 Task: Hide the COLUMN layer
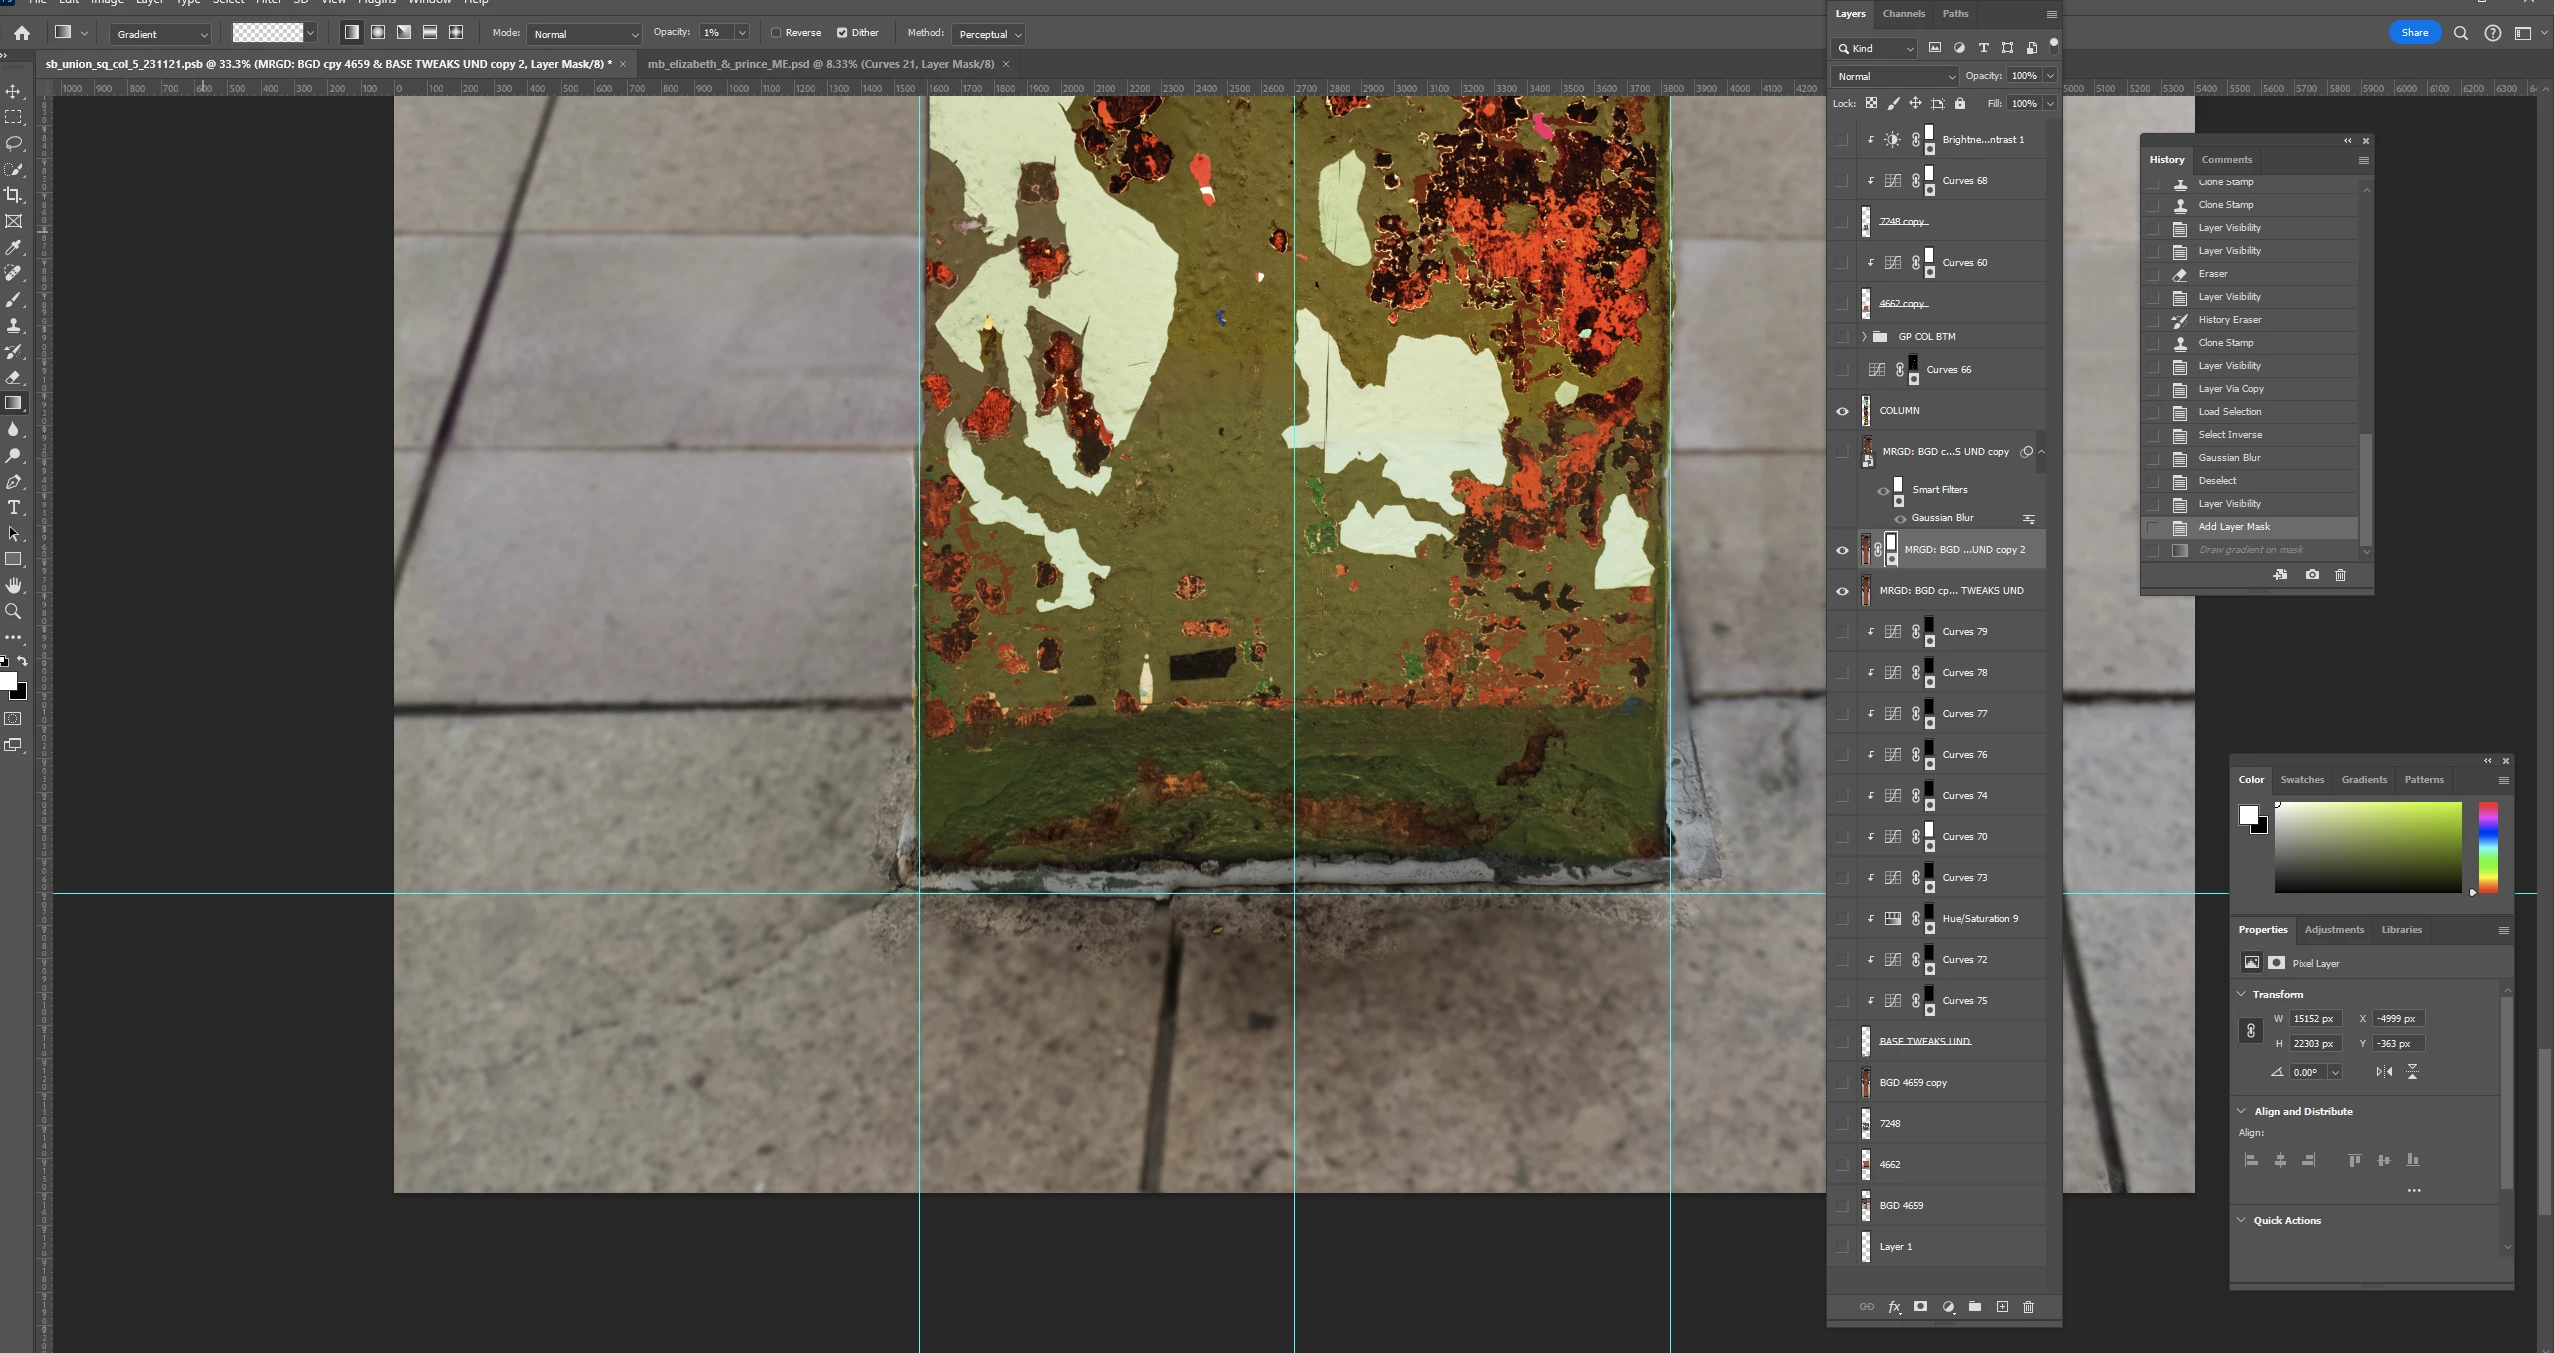click(x=1842, y=411)
